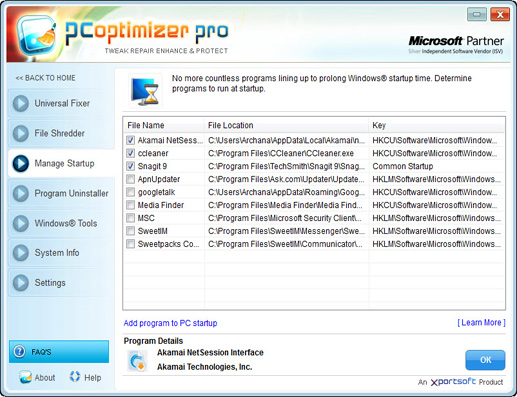The width and height of the screenshot is (517, 397).
Task: Select the Manage Startup section
Action: coord(61,163)
